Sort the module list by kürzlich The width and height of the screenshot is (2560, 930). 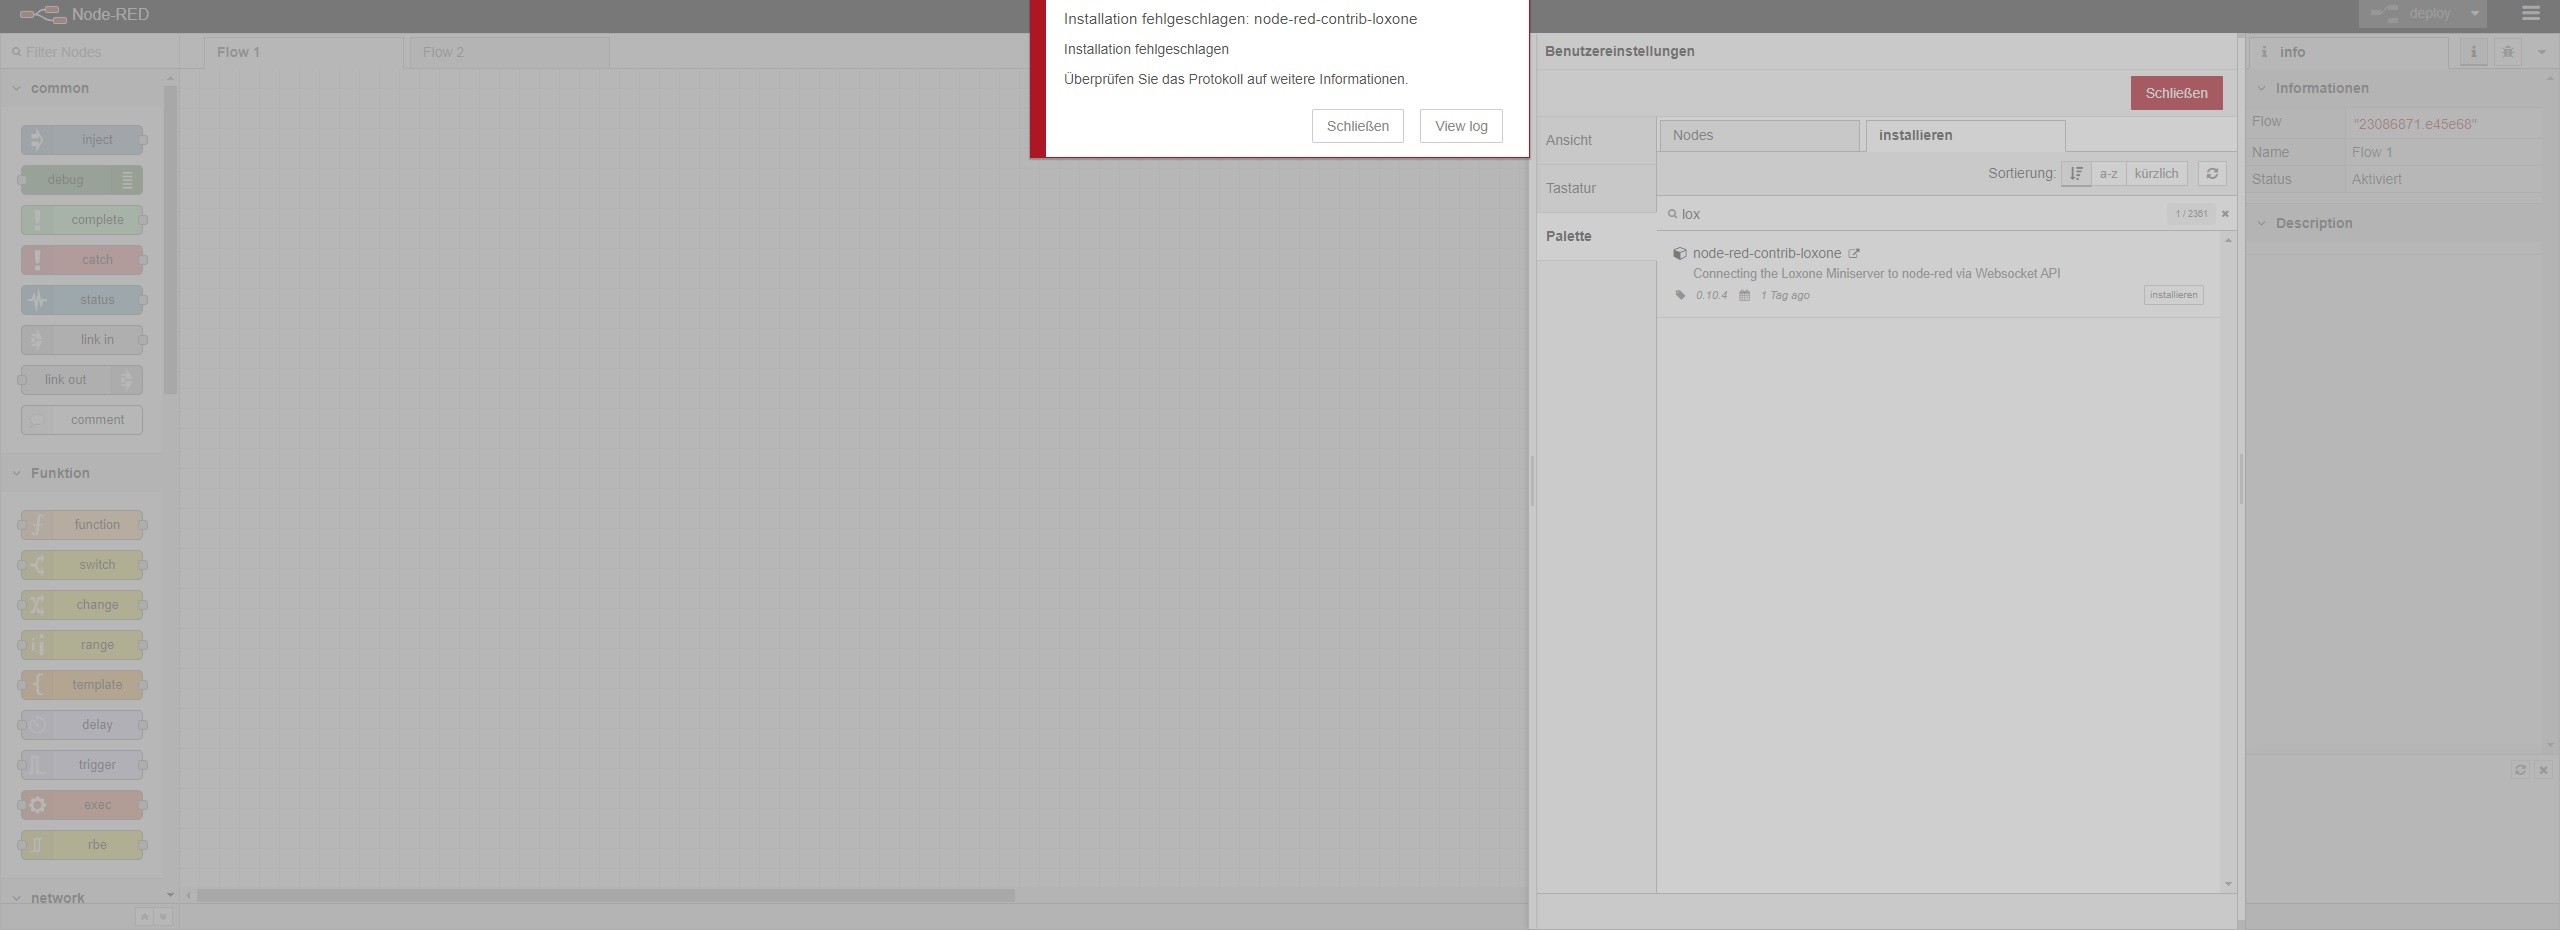[x=2156, y=174]
